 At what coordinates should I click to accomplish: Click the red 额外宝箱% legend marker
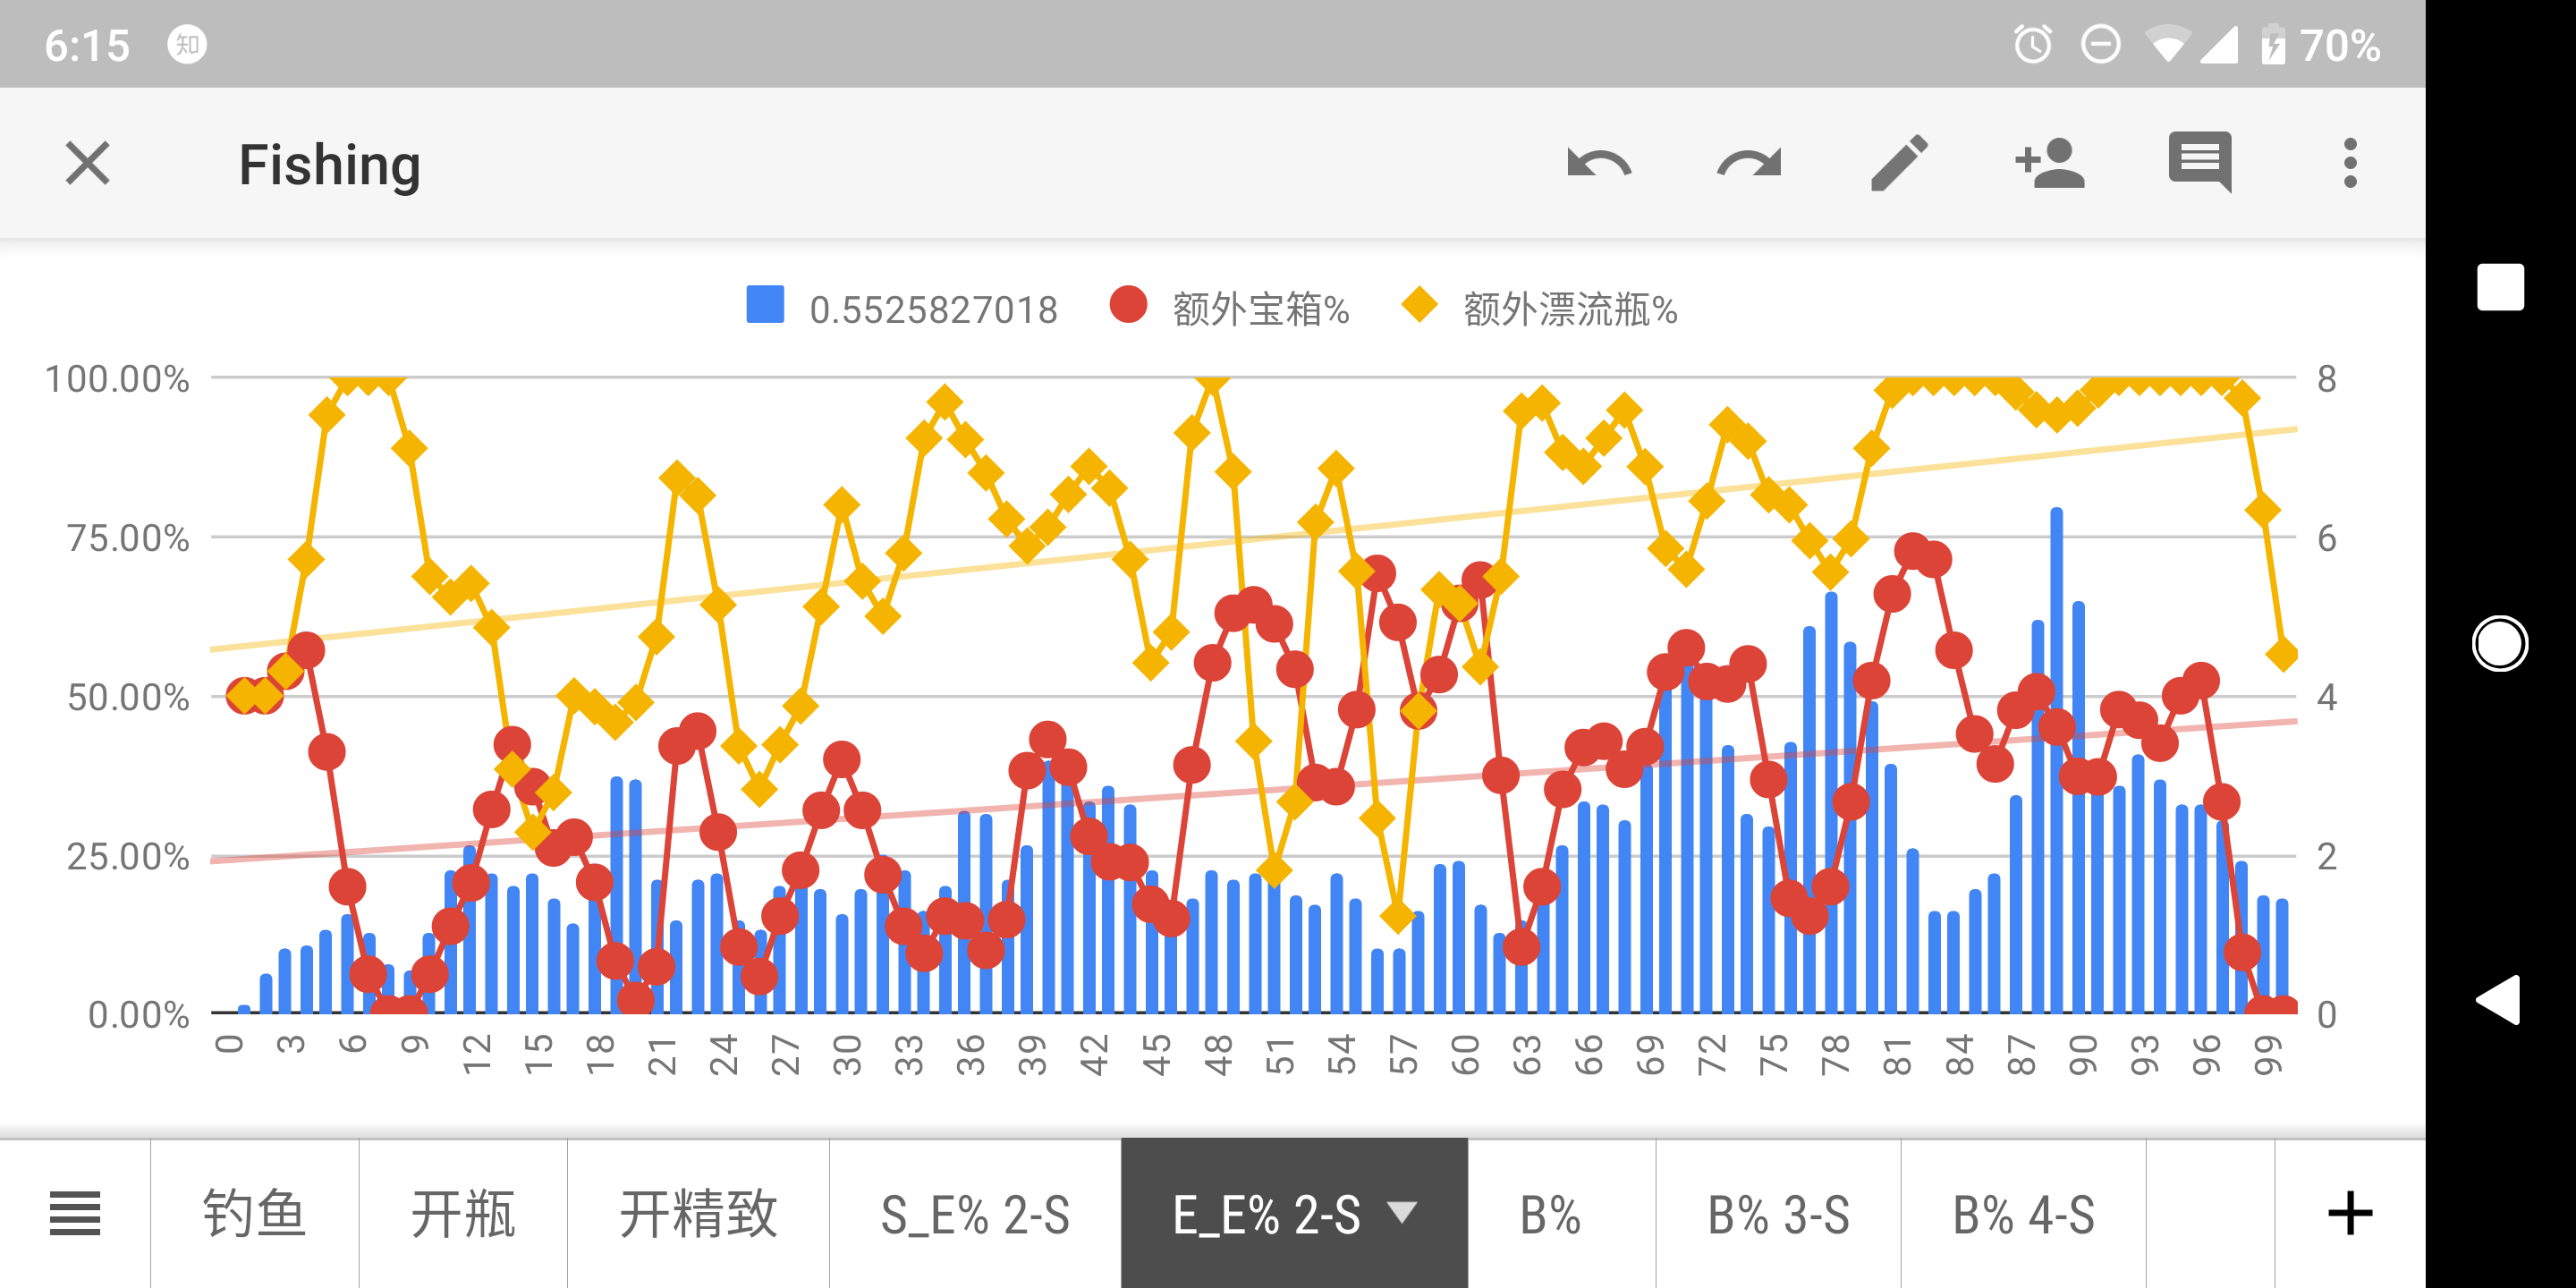click(1128, 305)
